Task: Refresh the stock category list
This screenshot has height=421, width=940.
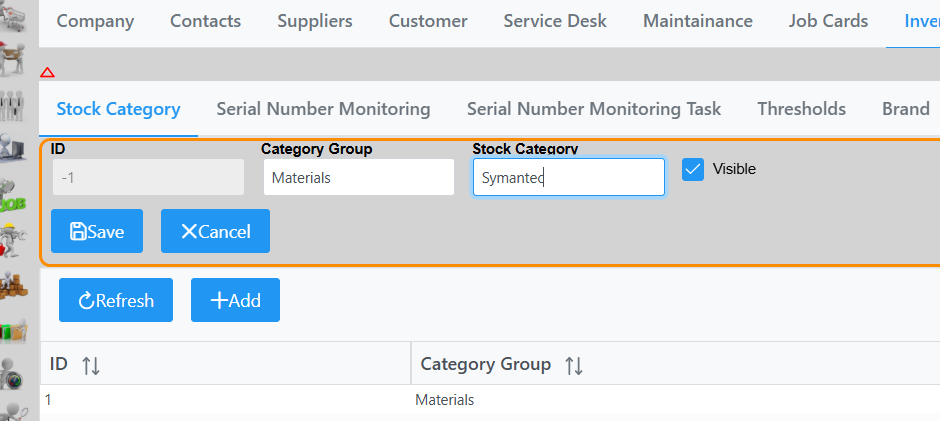Action: tap(115, 300)
